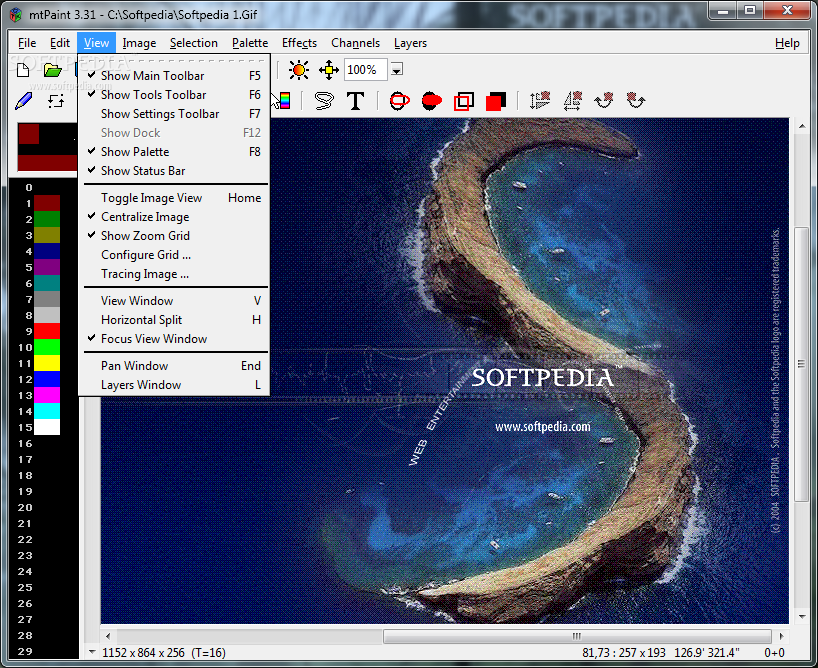This screenshot has height=668, width=818.
Task: Click the outline selection rectangle icon
Action: click(x=464, y=101)
